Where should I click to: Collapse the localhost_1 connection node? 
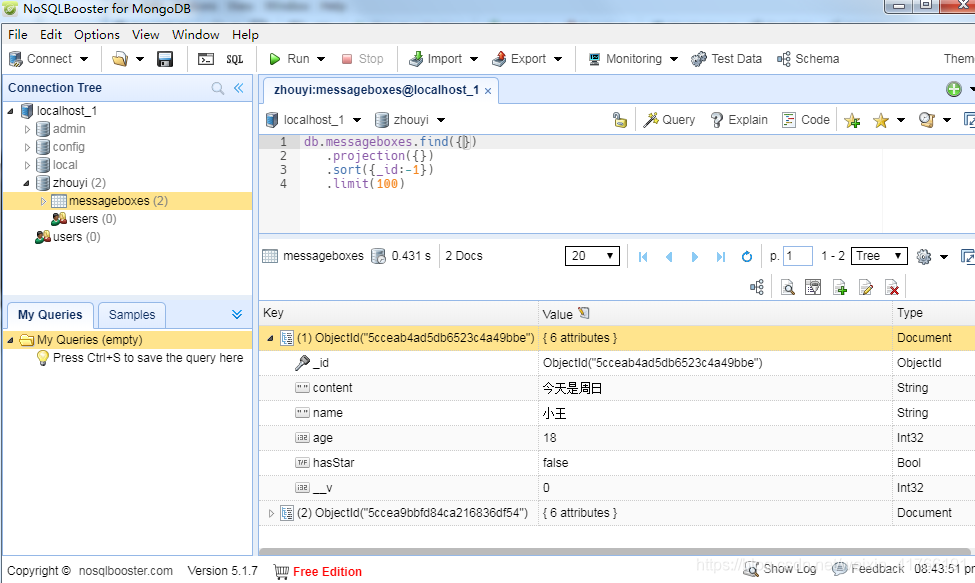click(x=11, y=111)
